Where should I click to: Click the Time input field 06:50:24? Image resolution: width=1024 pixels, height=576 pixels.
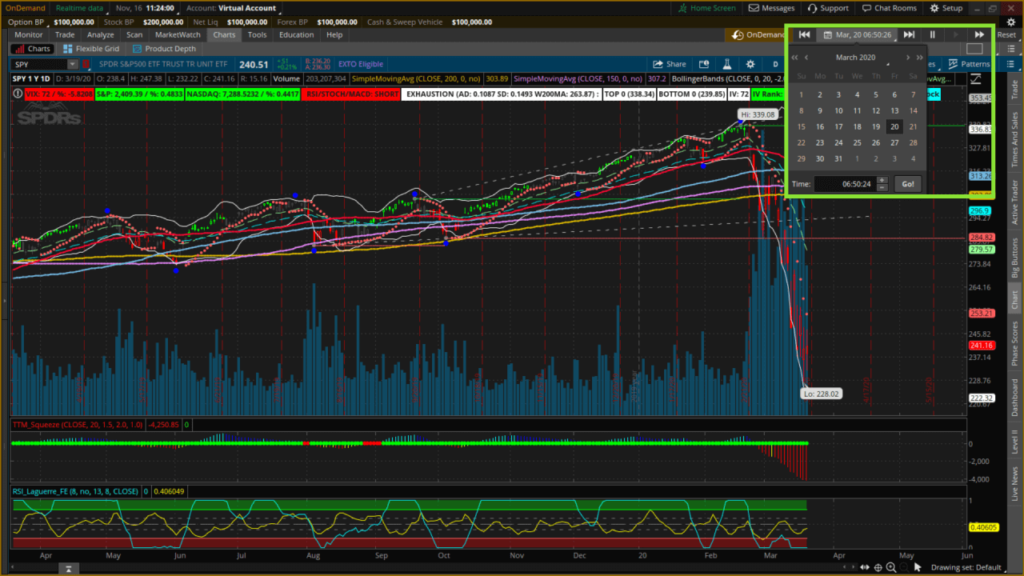click(x=846, y=184)
